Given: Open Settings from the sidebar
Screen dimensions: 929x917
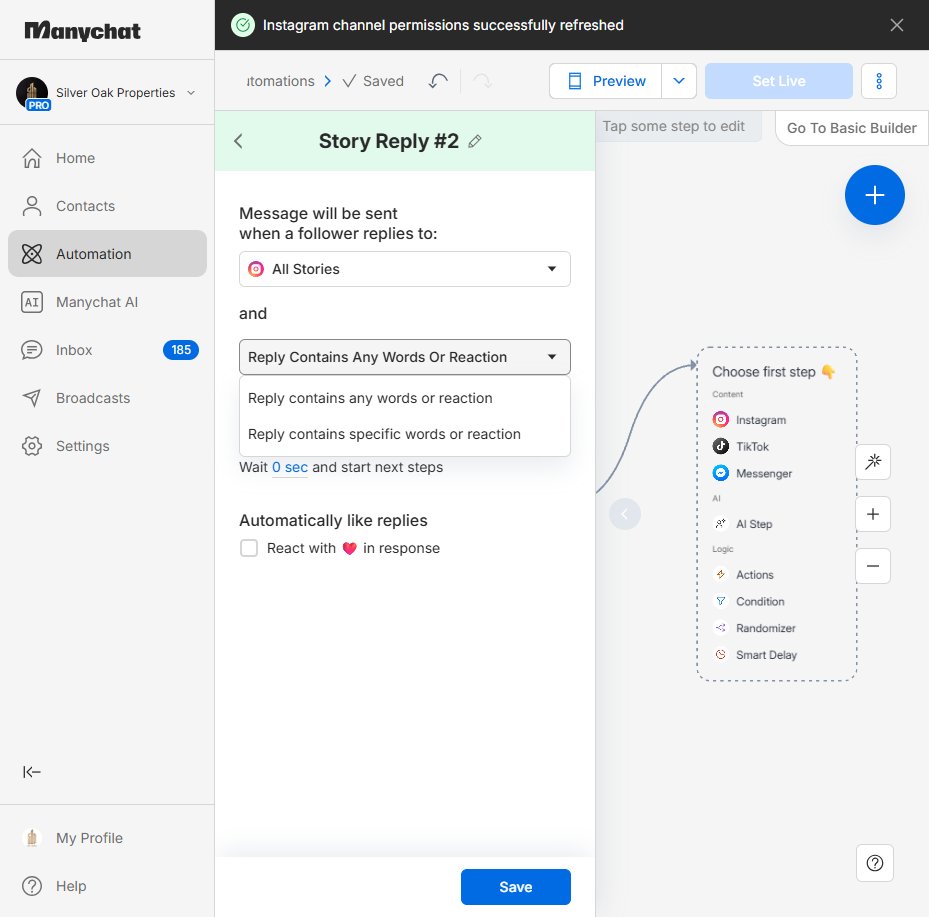Looking at the screenshot, I should click(107, 446).
